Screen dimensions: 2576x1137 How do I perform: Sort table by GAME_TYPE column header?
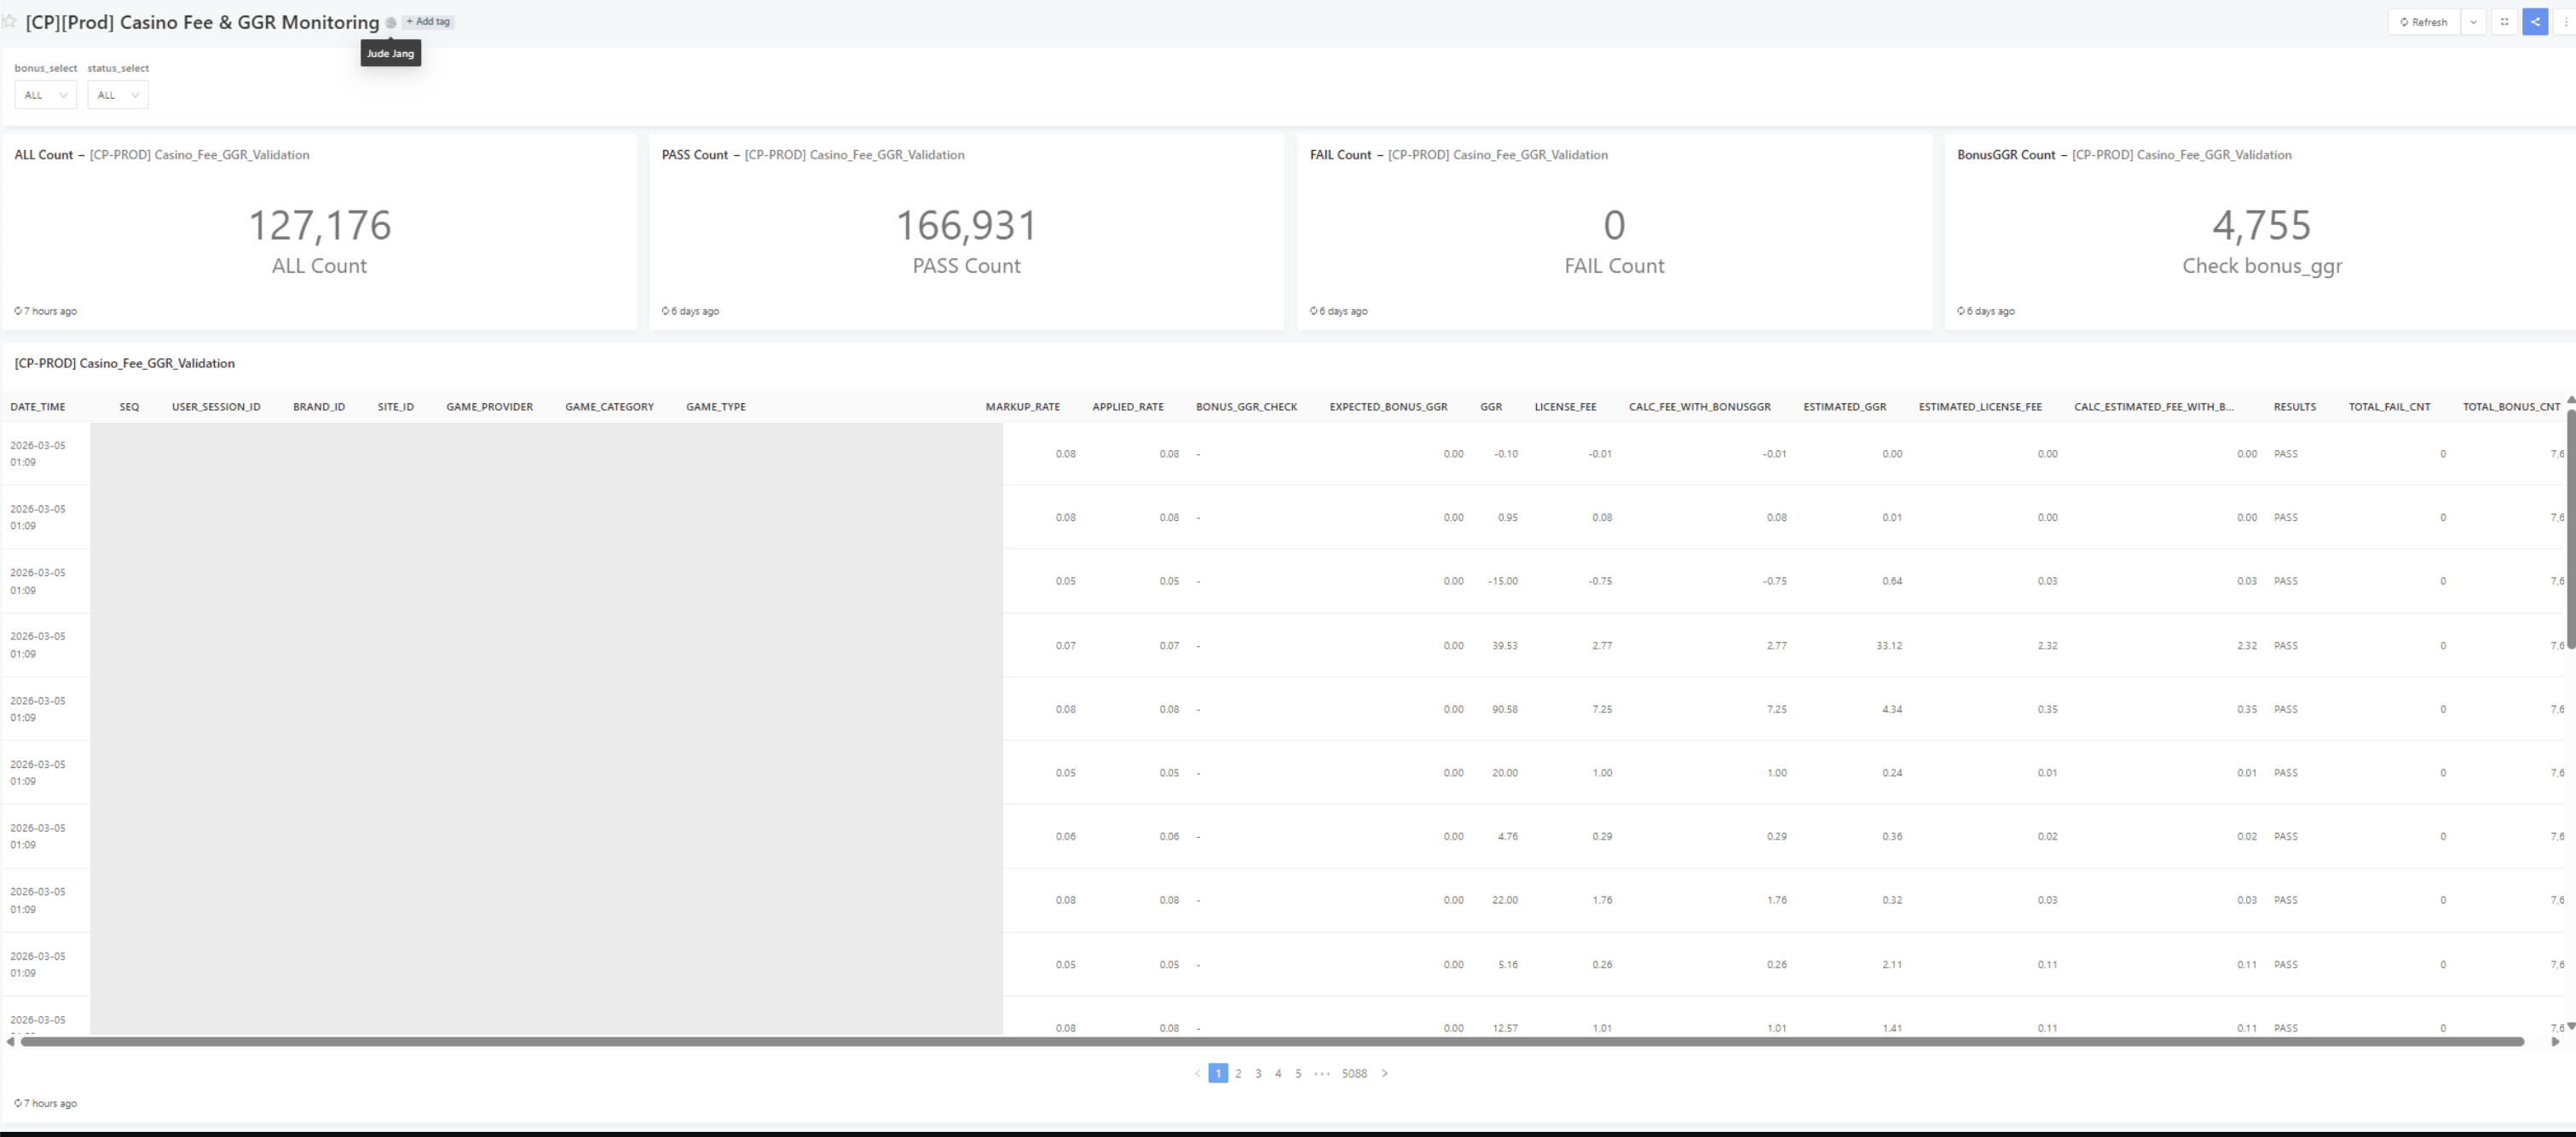pyautogui.click(x=716, y=407)
